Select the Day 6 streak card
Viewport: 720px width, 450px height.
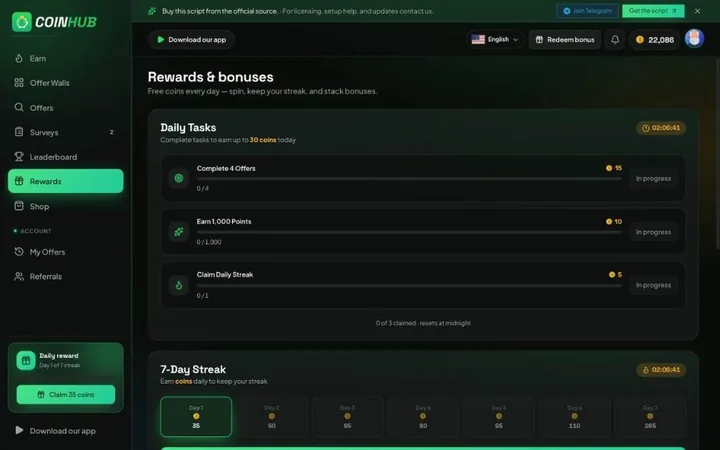pyautogui.click(x=574, y=416)
